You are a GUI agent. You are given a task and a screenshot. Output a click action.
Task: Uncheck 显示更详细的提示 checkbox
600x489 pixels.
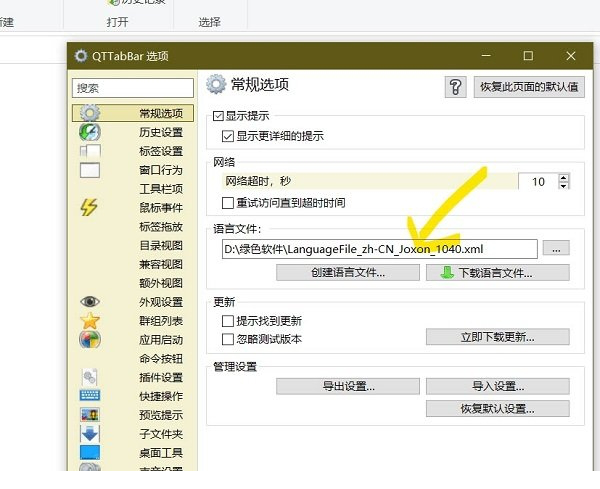coord(228,136)
